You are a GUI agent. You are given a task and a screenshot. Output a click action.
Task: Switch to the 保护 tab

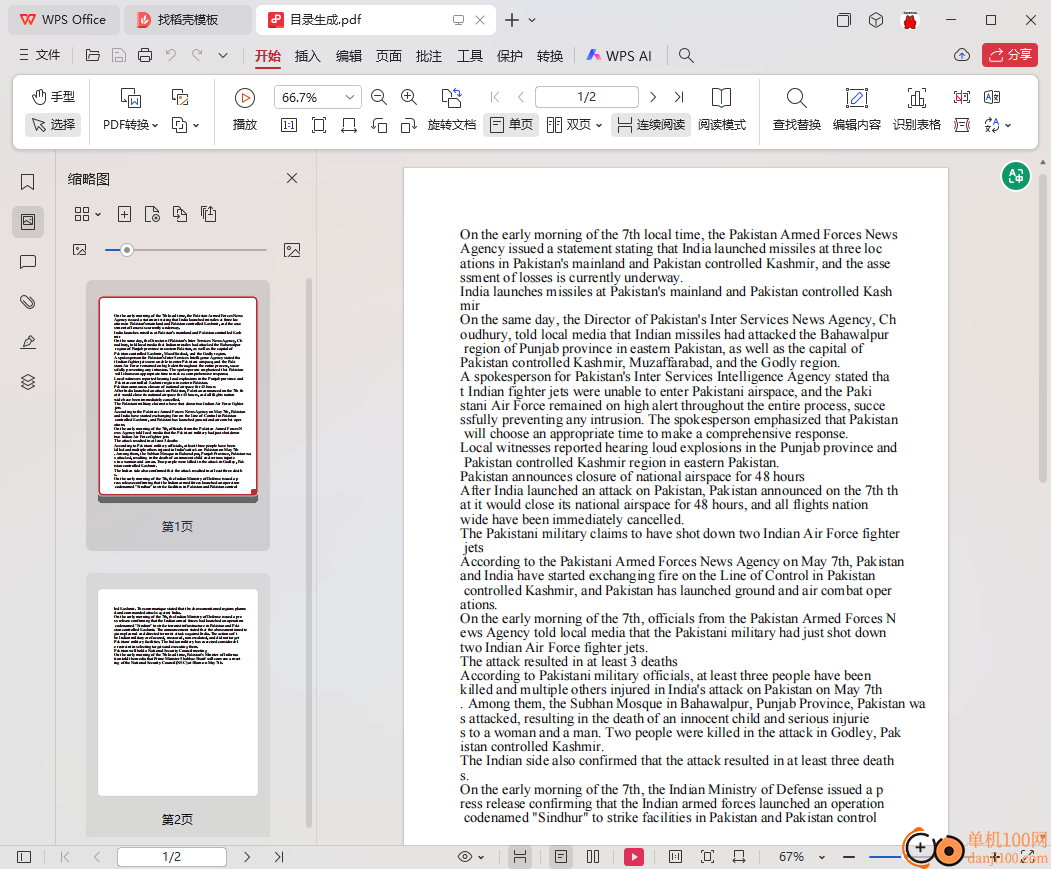[x=509, y=56]
